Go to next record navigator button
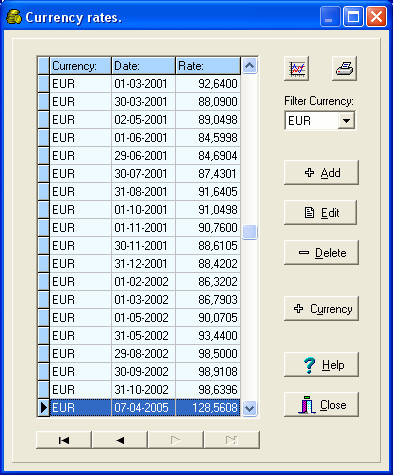The width and height of the screenshot is (393, 475). pos(176,440)
